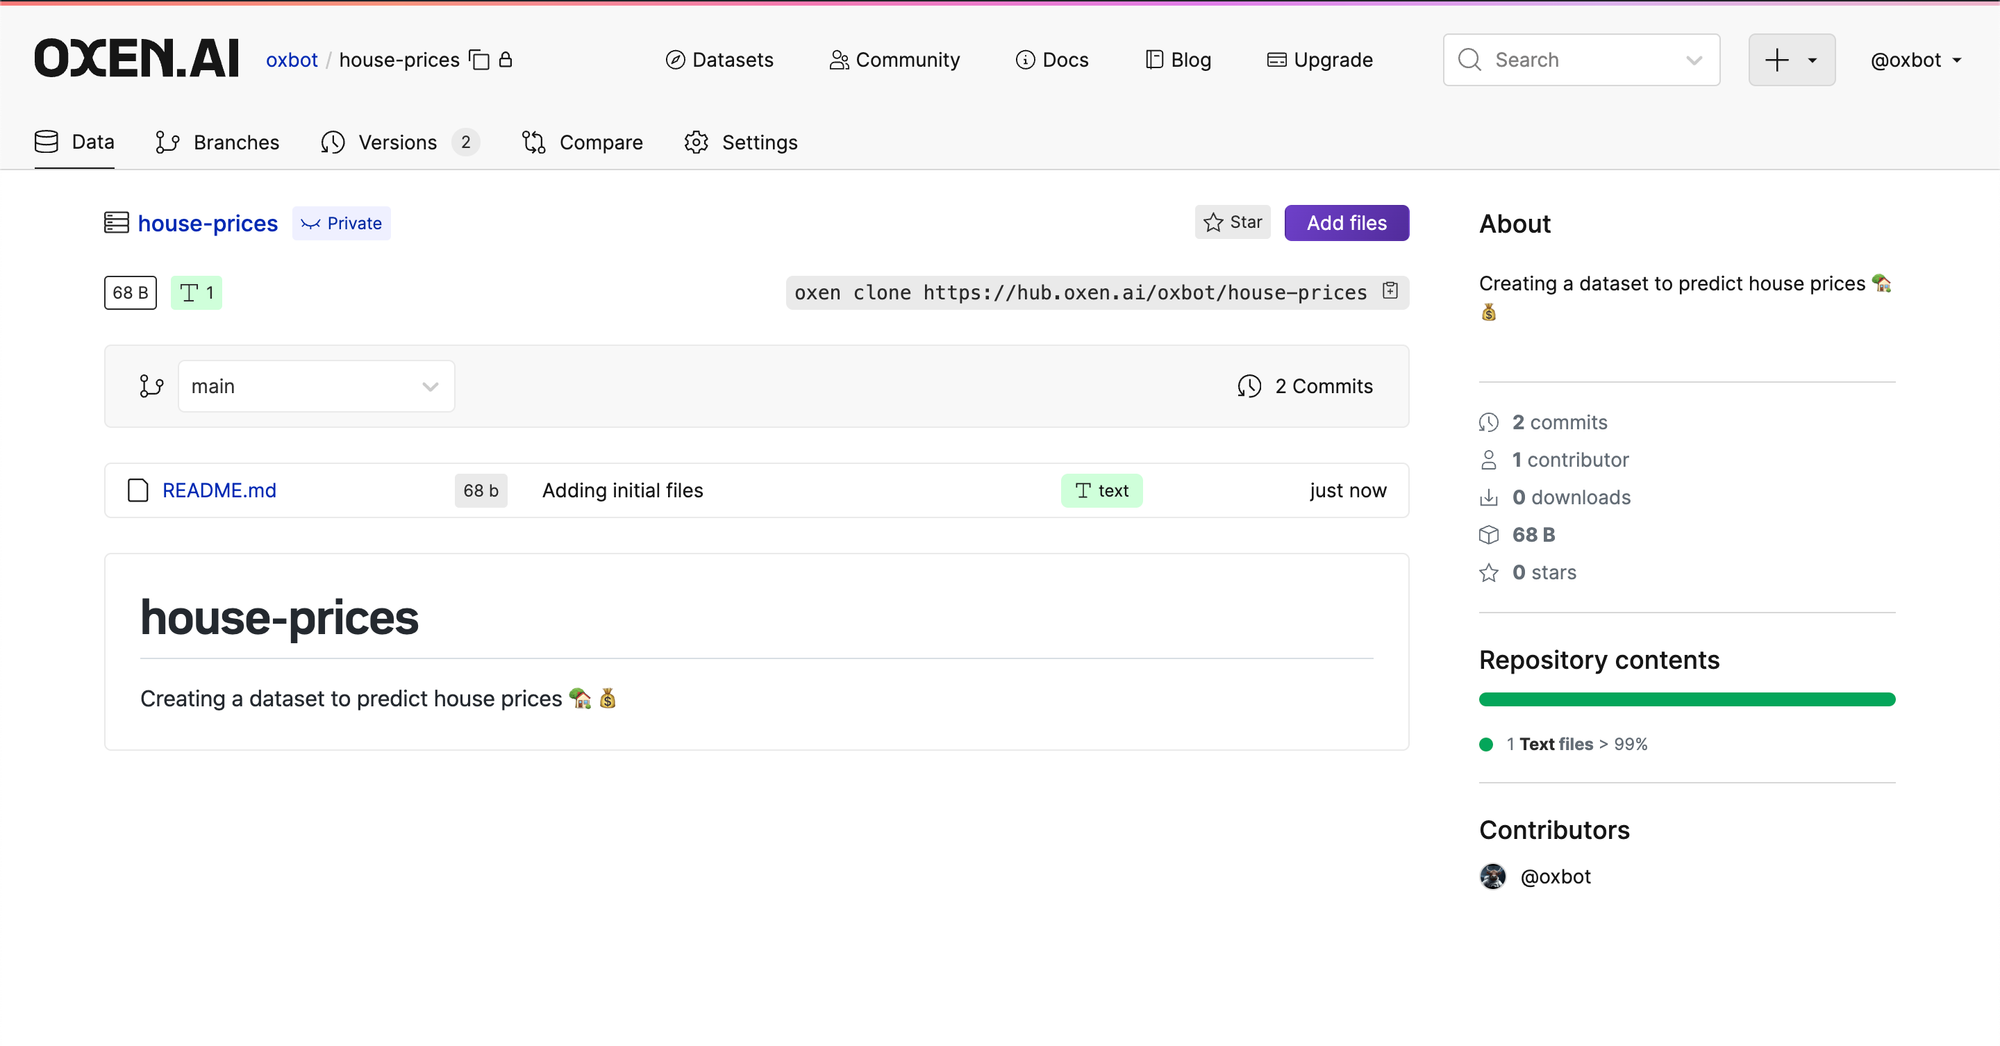Screen dimensions: 2000x1046
Task: Click the oxen clone command text
Action: [1081, 292]
